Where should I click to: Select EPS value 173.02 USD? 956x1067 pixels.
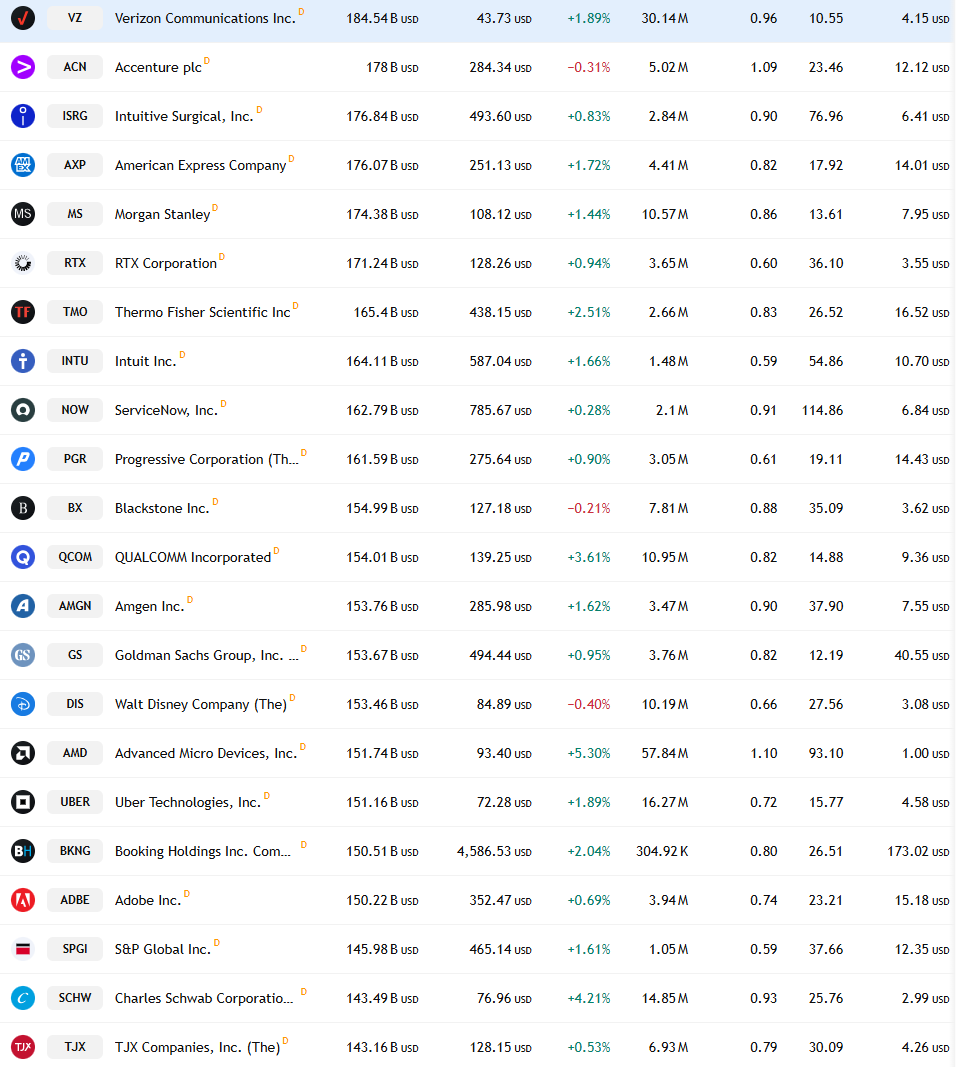click(x=918, y=851)
